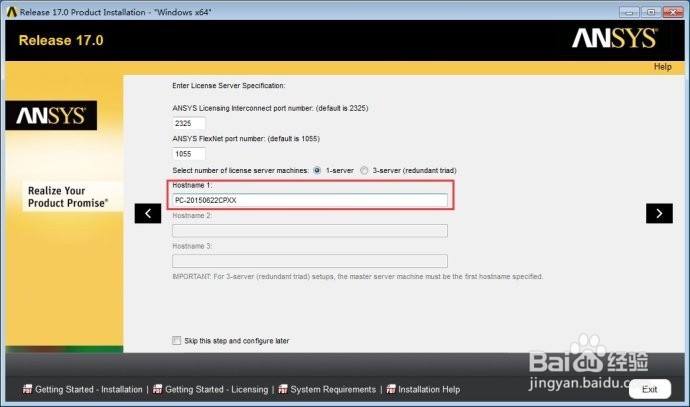This screenshot has width=690, height=407.
Task: Open Getting Started - Licensing PDF link
Action: [217, 389]
